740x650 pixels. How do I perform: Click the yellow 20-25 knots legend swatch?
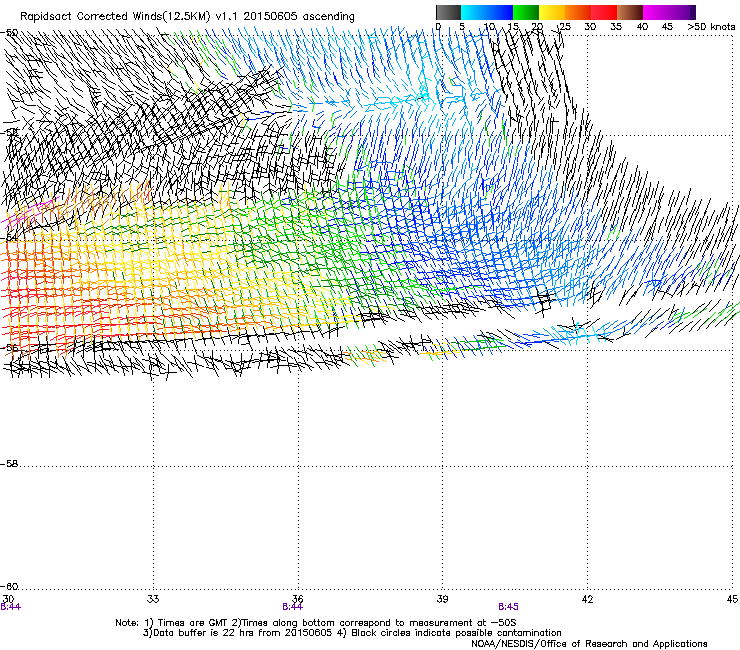552,12
